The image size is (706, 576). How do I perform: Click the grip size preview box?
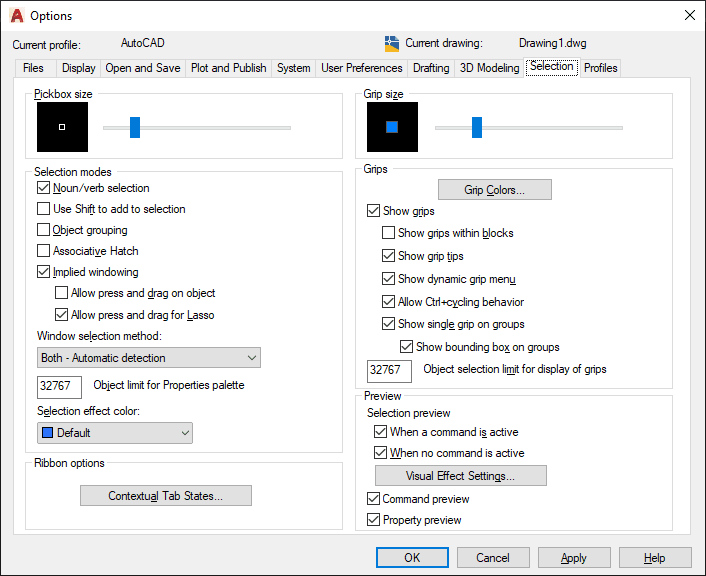click(x=392, y=127)
